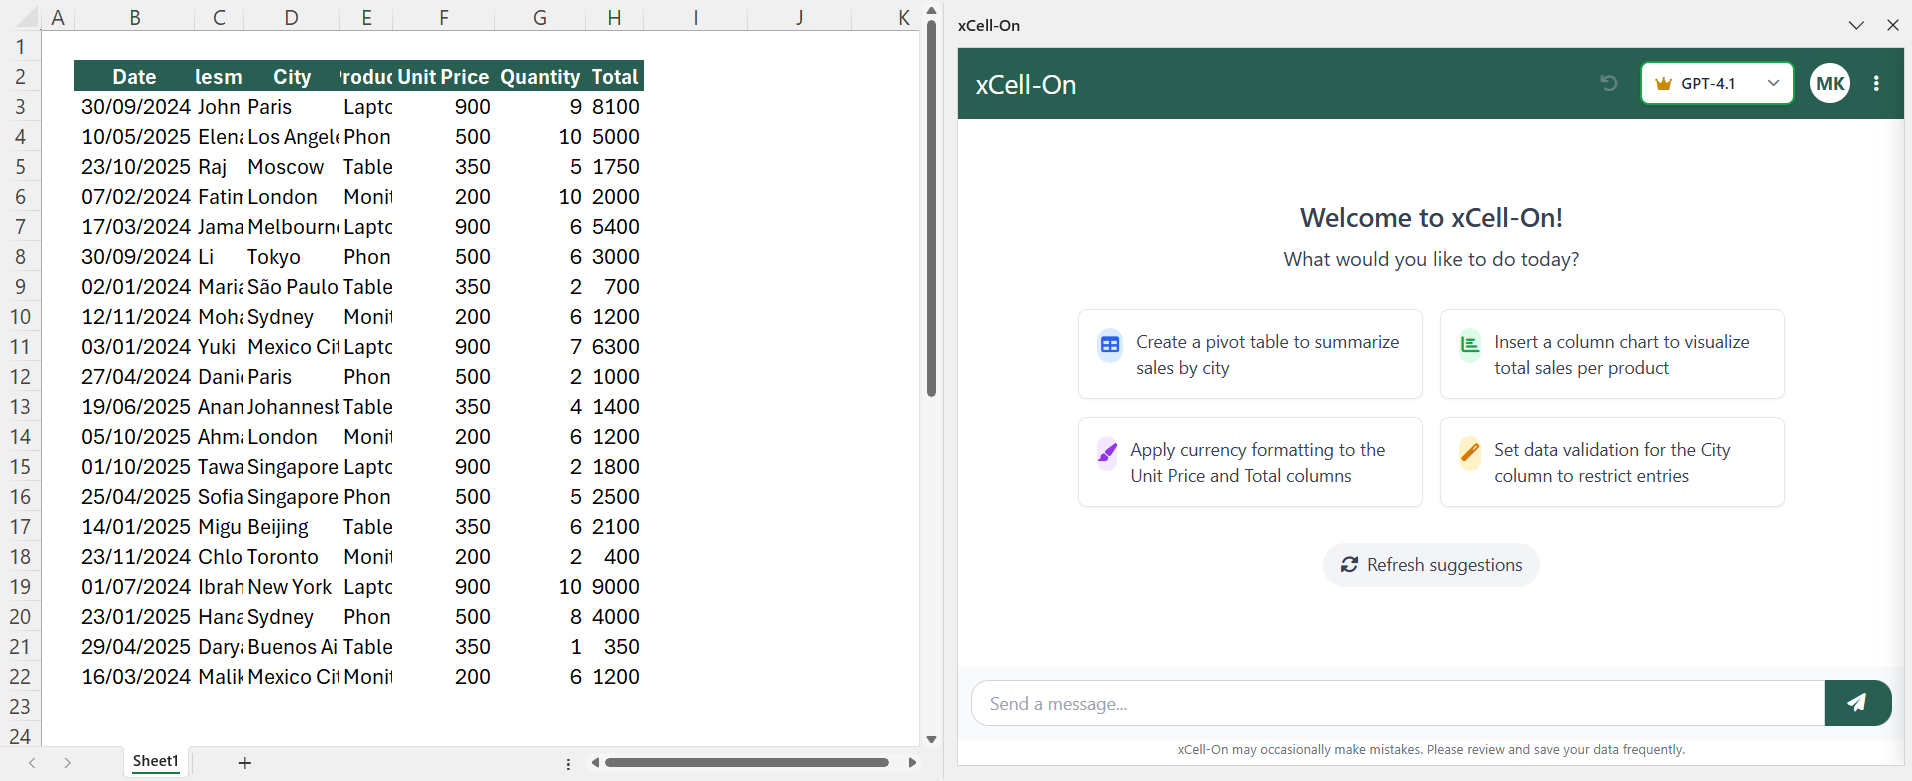Click the send message paper plane button

[1857, 703]
